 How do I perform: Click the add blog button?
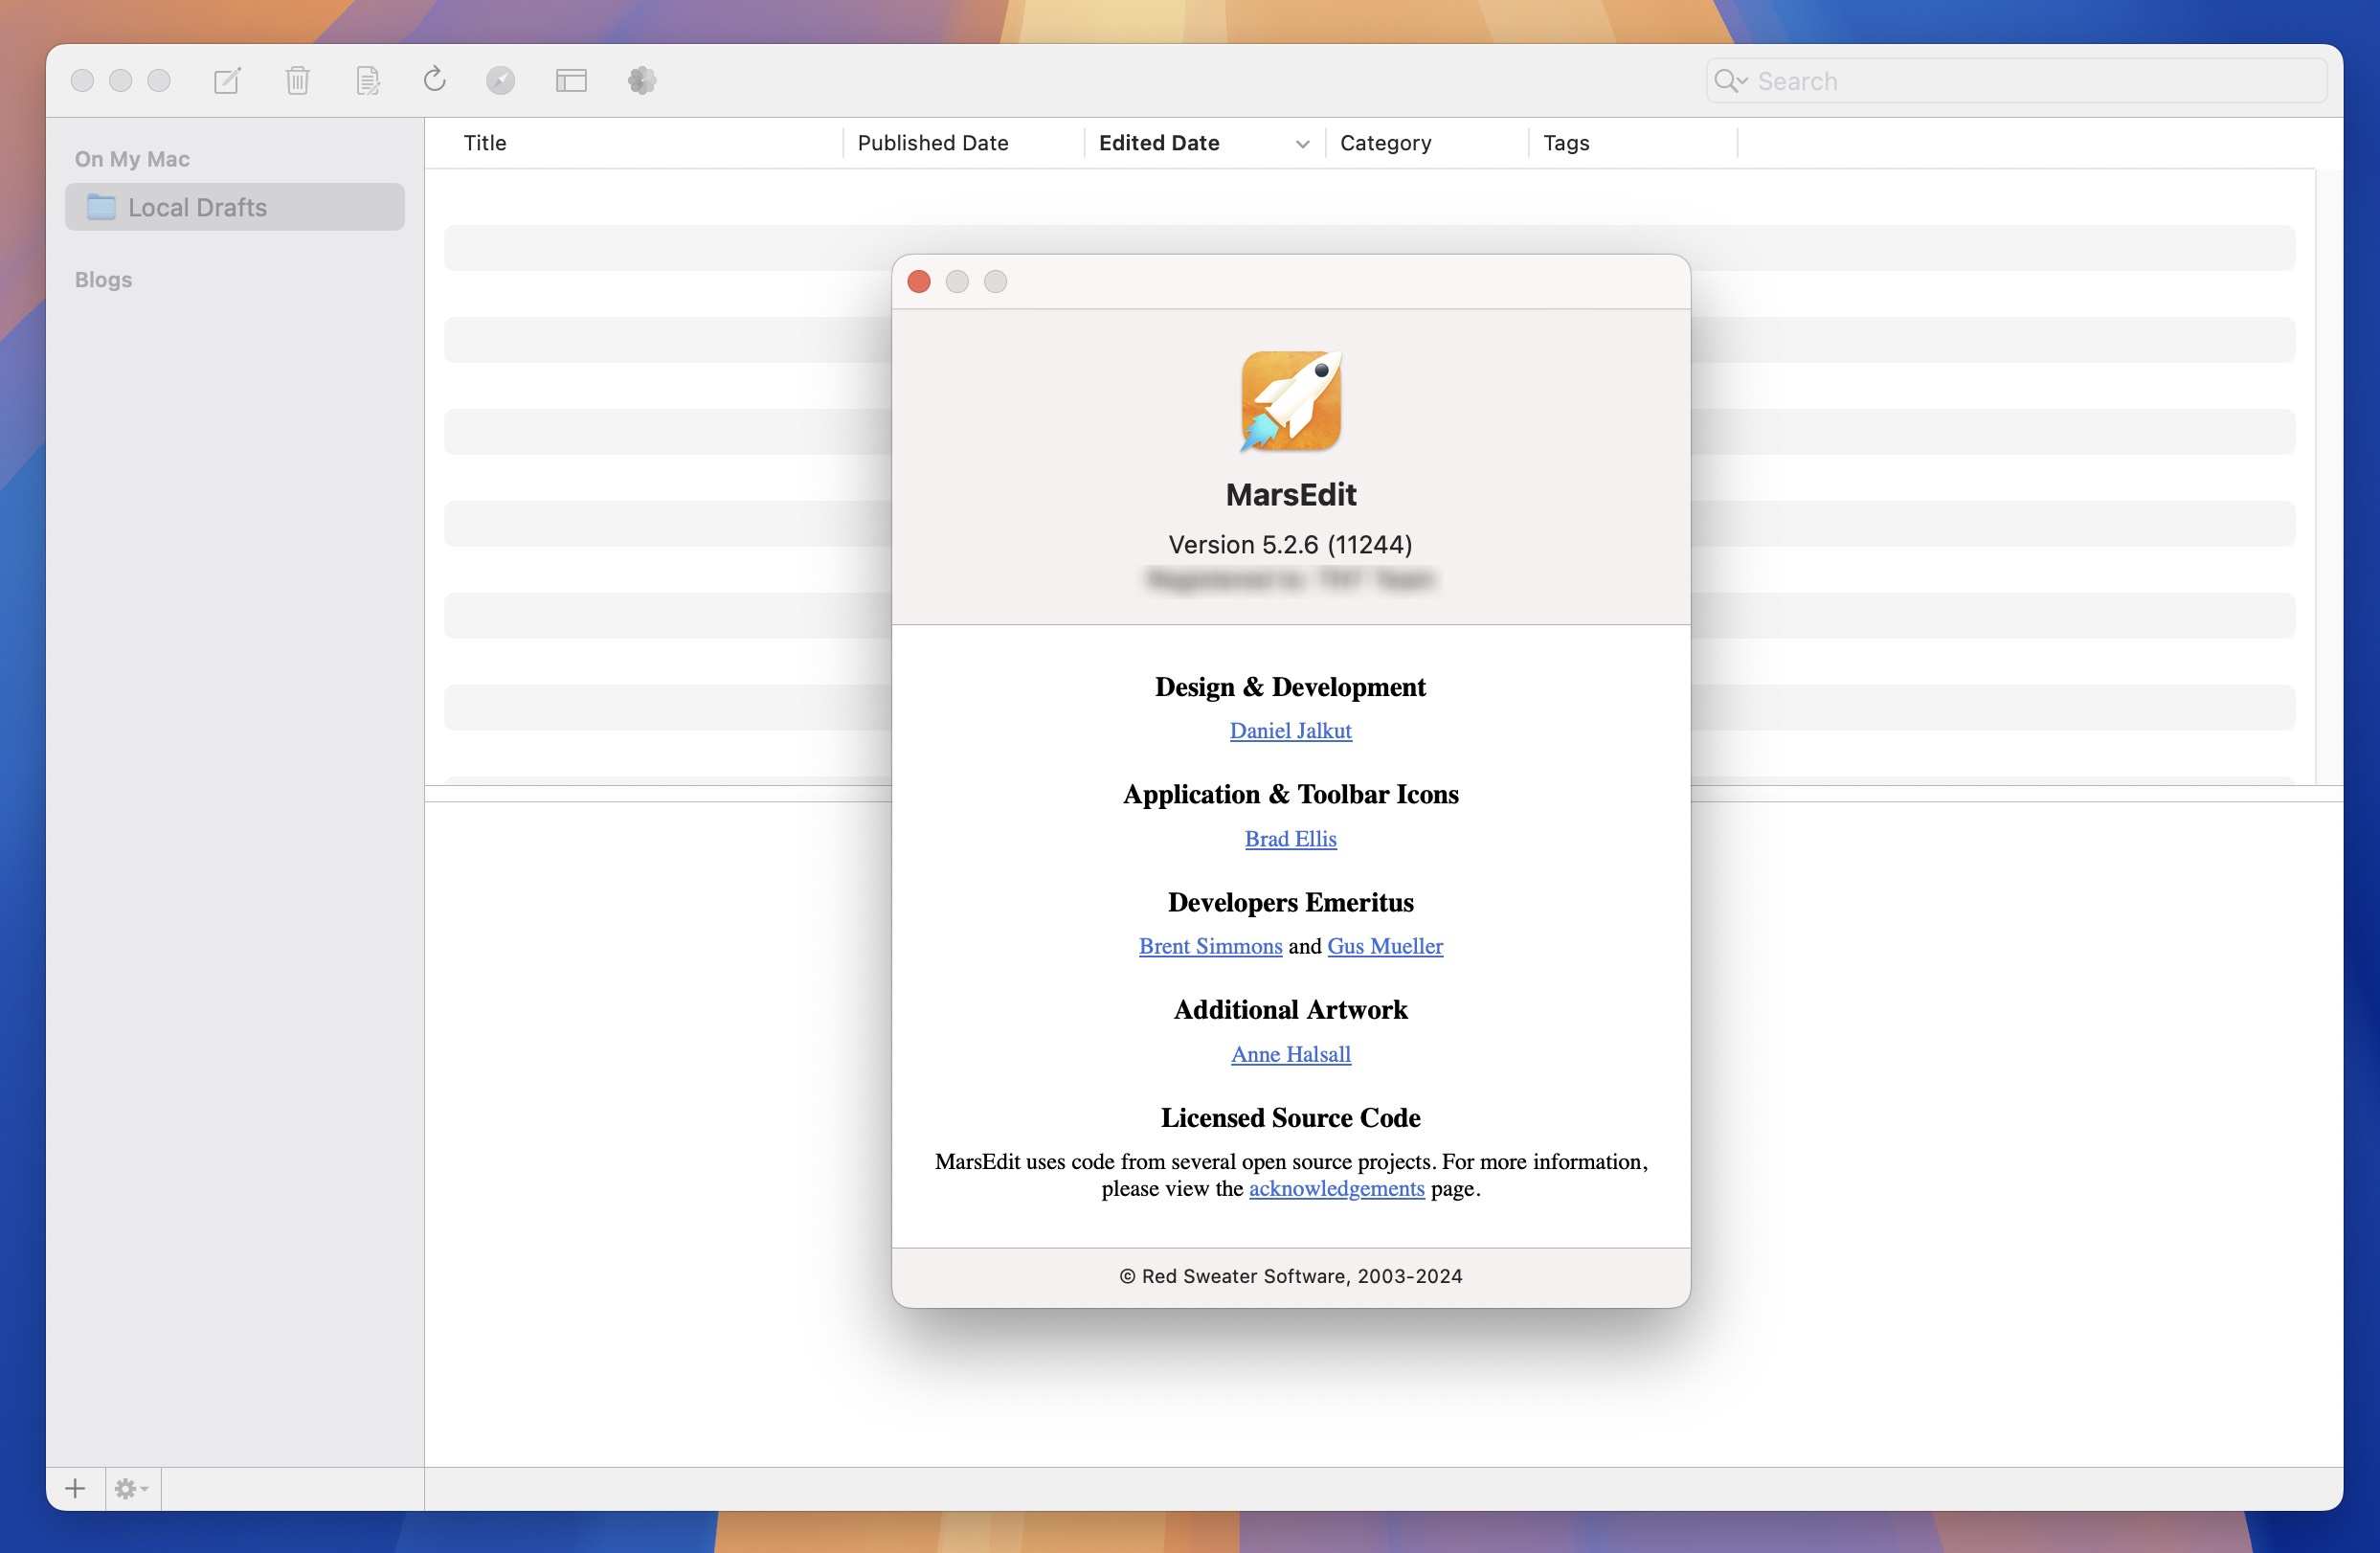click(75, 1487)
